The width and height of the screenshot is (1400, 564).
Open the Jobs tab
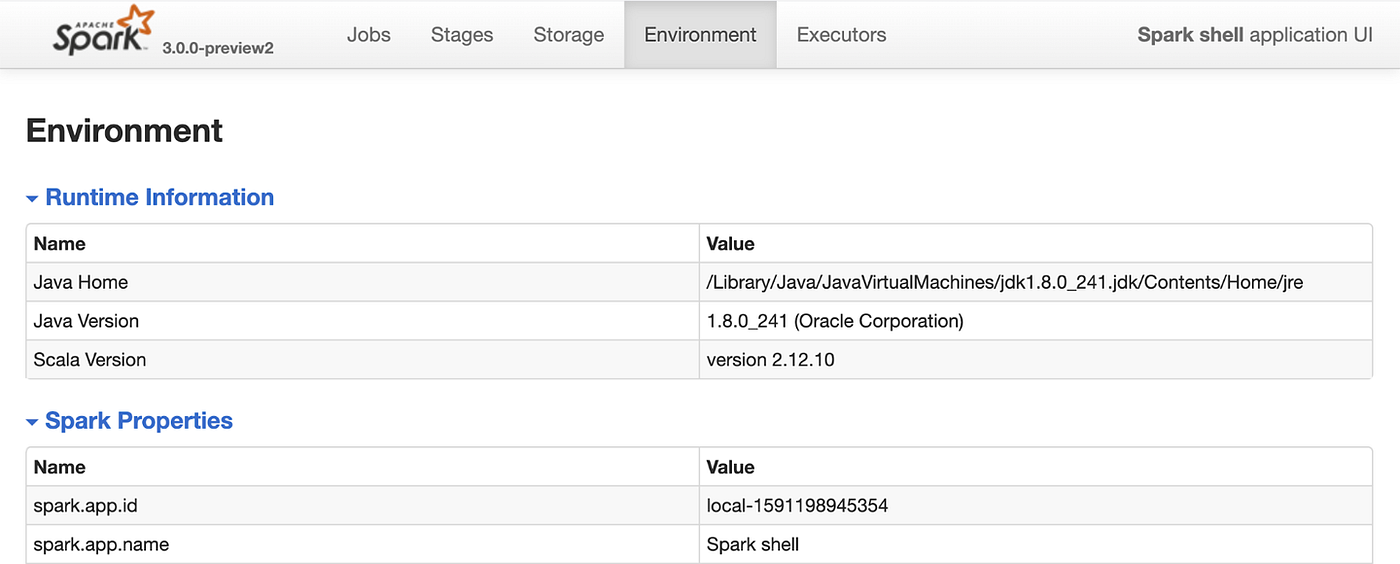coord(369,35)
